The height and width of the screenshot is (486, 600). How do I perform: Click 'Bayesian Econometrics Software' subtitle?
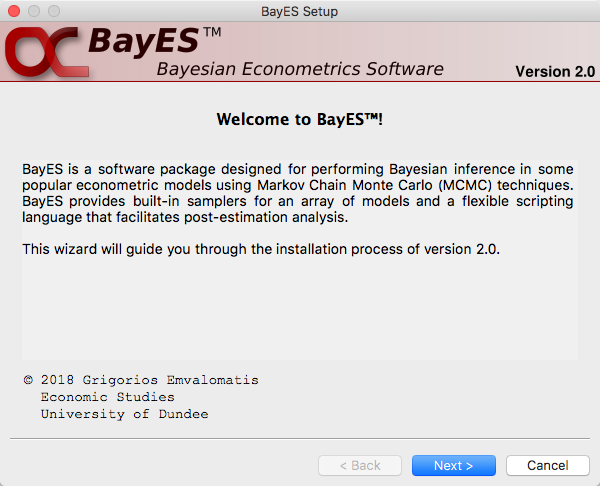tap(300, 69)
